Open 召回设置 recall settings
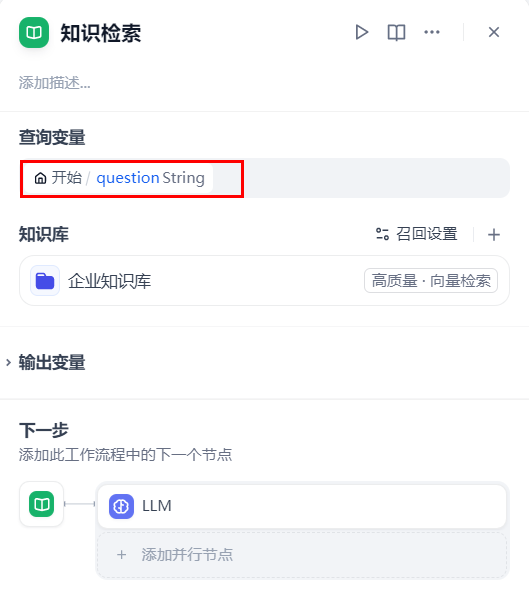The image size is (529, 616). [416, 234]
